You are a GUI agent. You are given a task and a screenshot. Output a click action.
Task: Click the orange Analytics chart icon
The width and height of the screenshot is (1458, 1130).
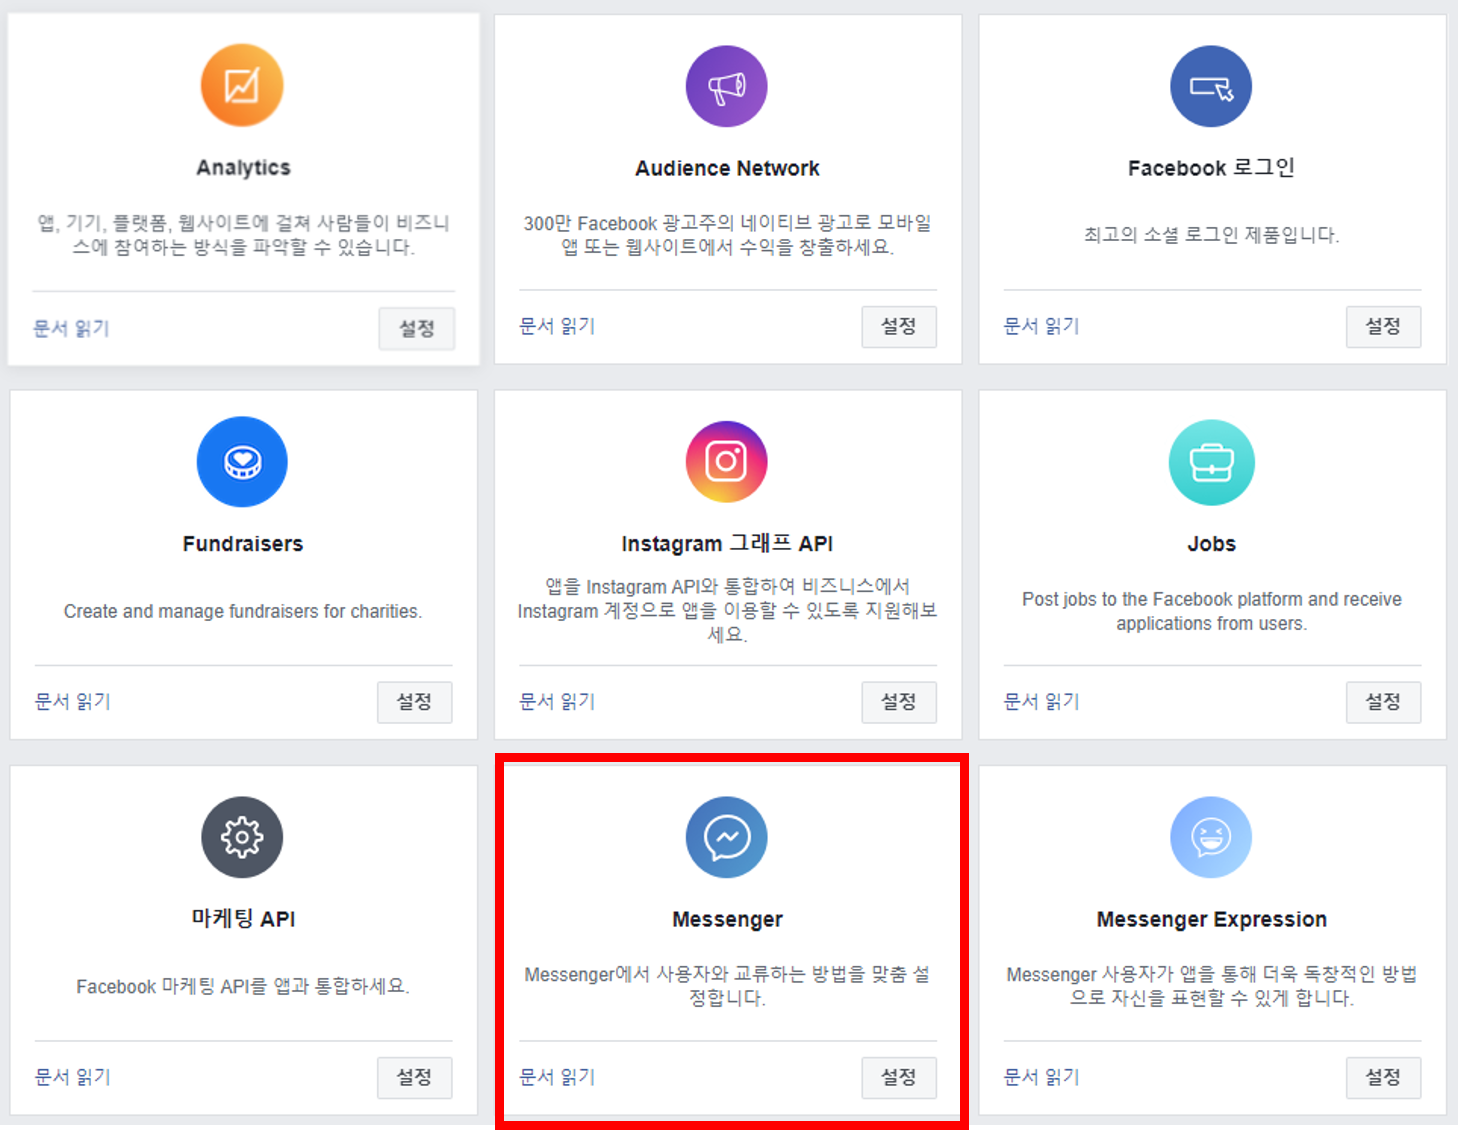[x=242, y=86]
